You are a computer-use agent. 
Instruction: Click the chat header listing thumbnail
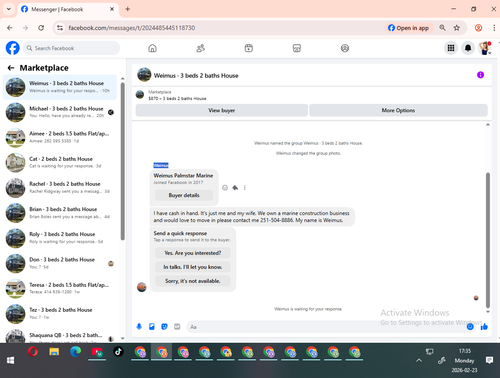pos(144,75)
